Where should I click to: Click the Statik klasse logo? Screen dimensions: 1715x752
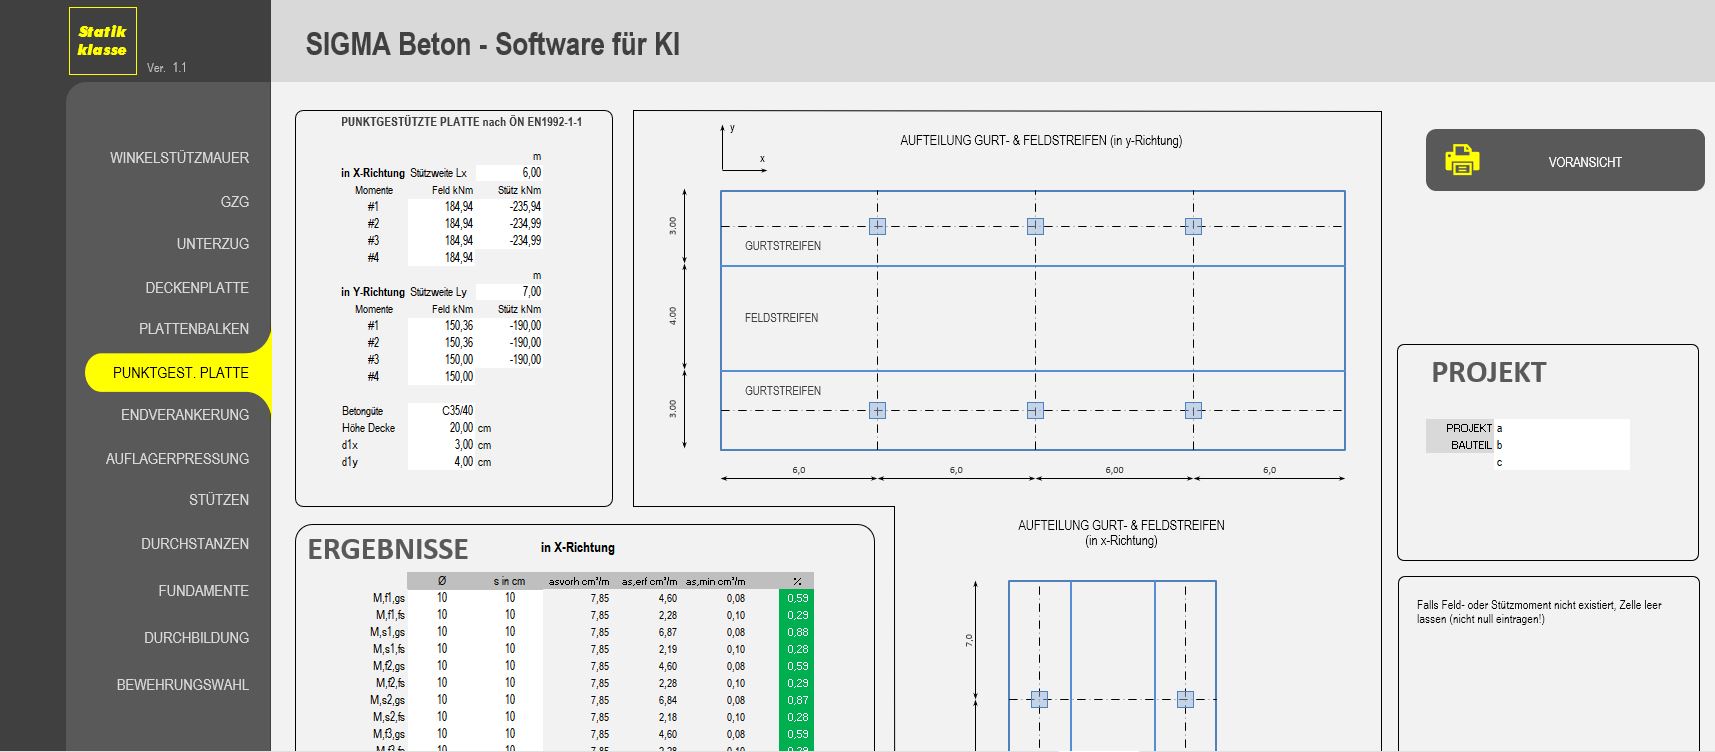click(103, 41)
